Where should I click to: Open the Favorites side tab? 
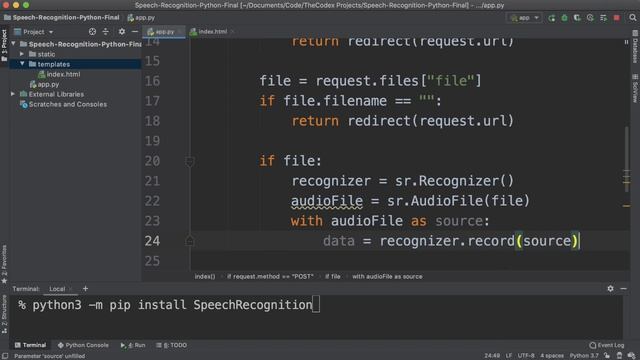pyautogui.click(x=4, y=264)
